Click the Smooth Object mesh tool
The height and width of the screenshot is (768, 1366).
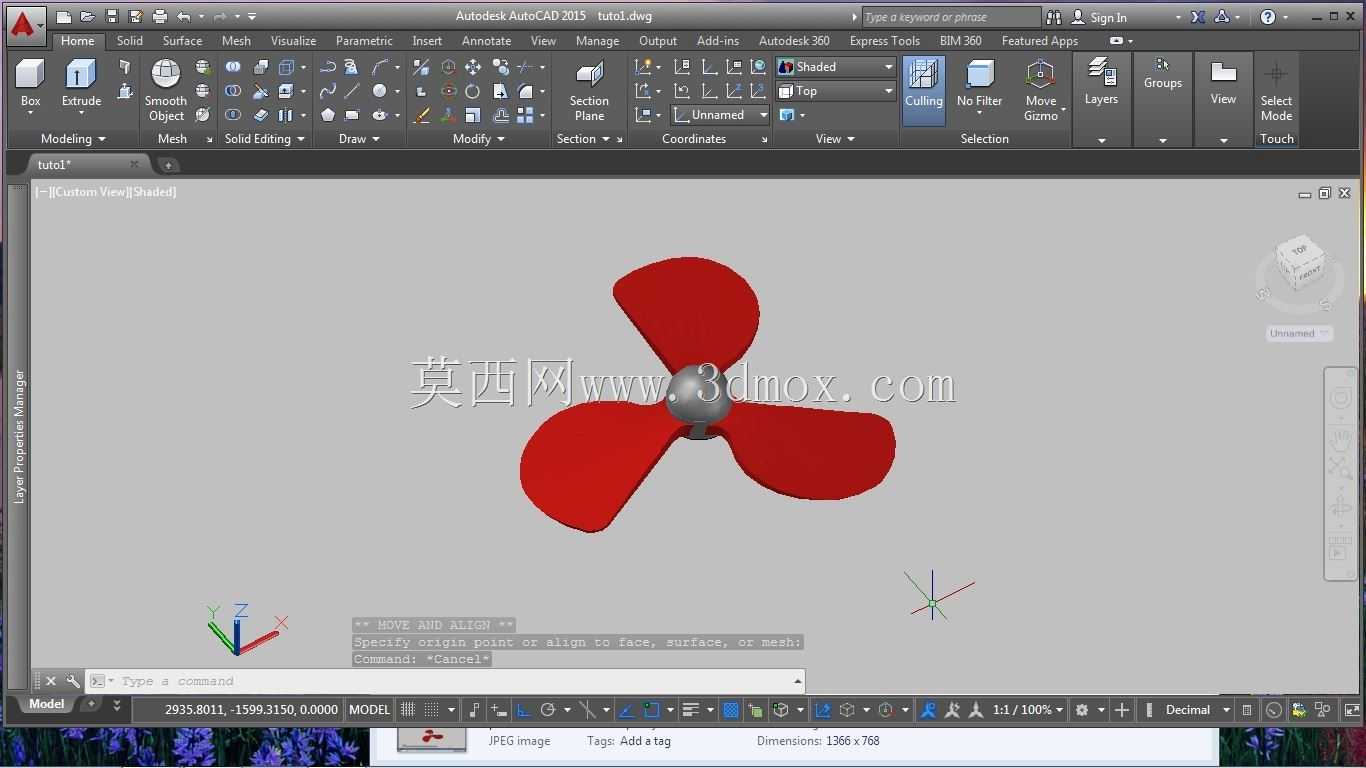pyautogui.click(x=165, y=90)
